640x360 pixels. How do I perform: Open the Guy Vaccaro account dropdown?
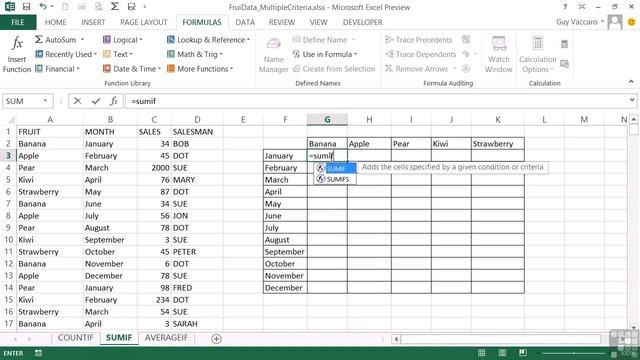click(x=602, y=22)
